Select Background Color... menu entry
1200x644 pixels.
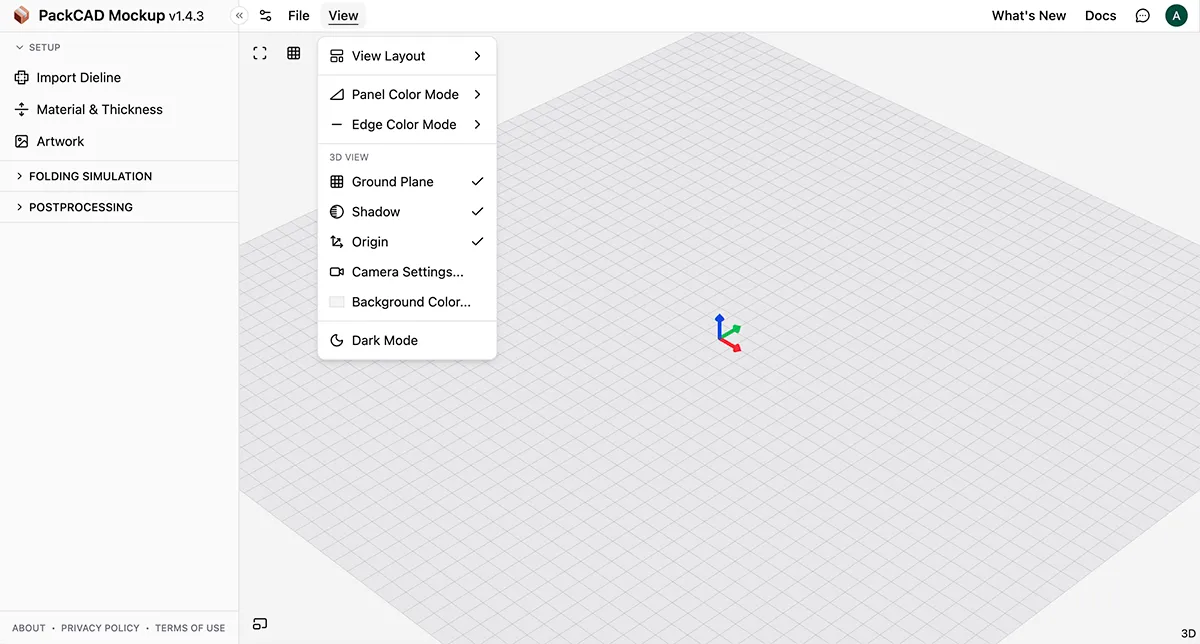coord(407,302)
